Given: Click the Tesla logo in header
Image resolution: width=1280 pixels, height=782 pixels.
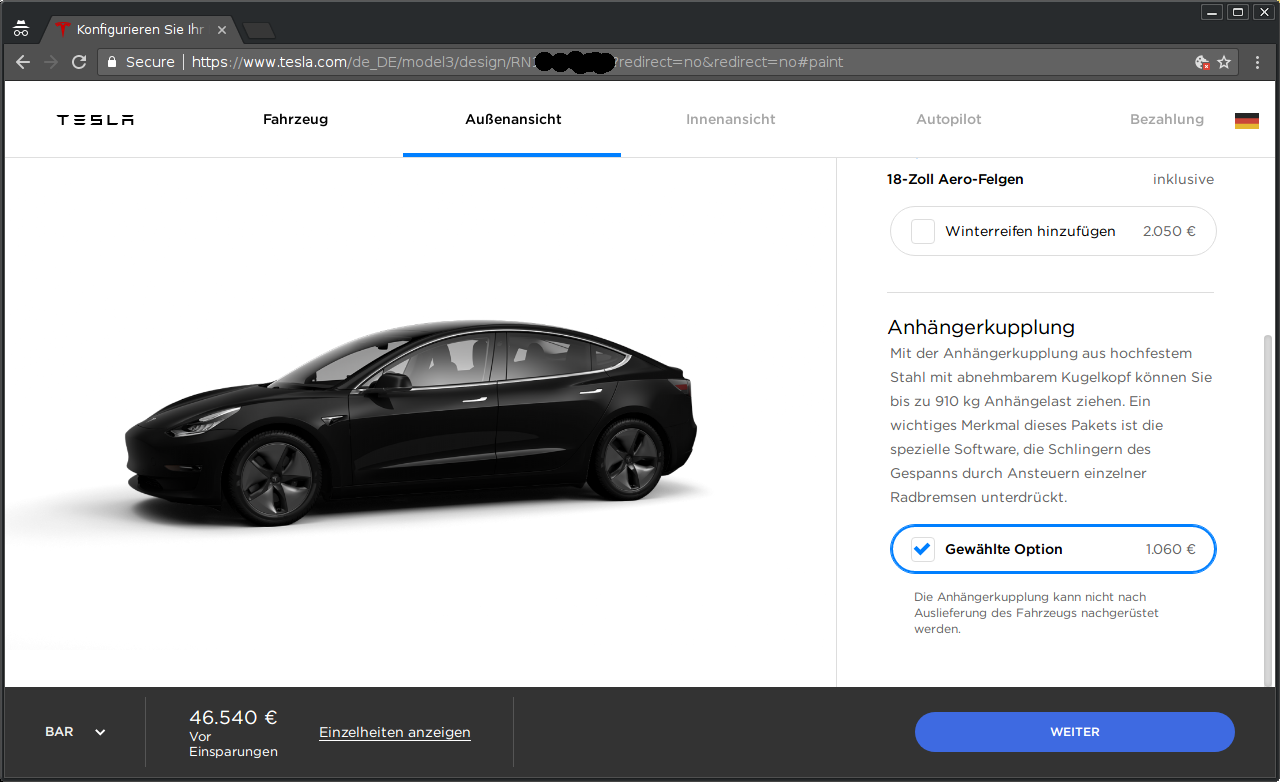Looking at the screenshot, I should click(95, 120).
